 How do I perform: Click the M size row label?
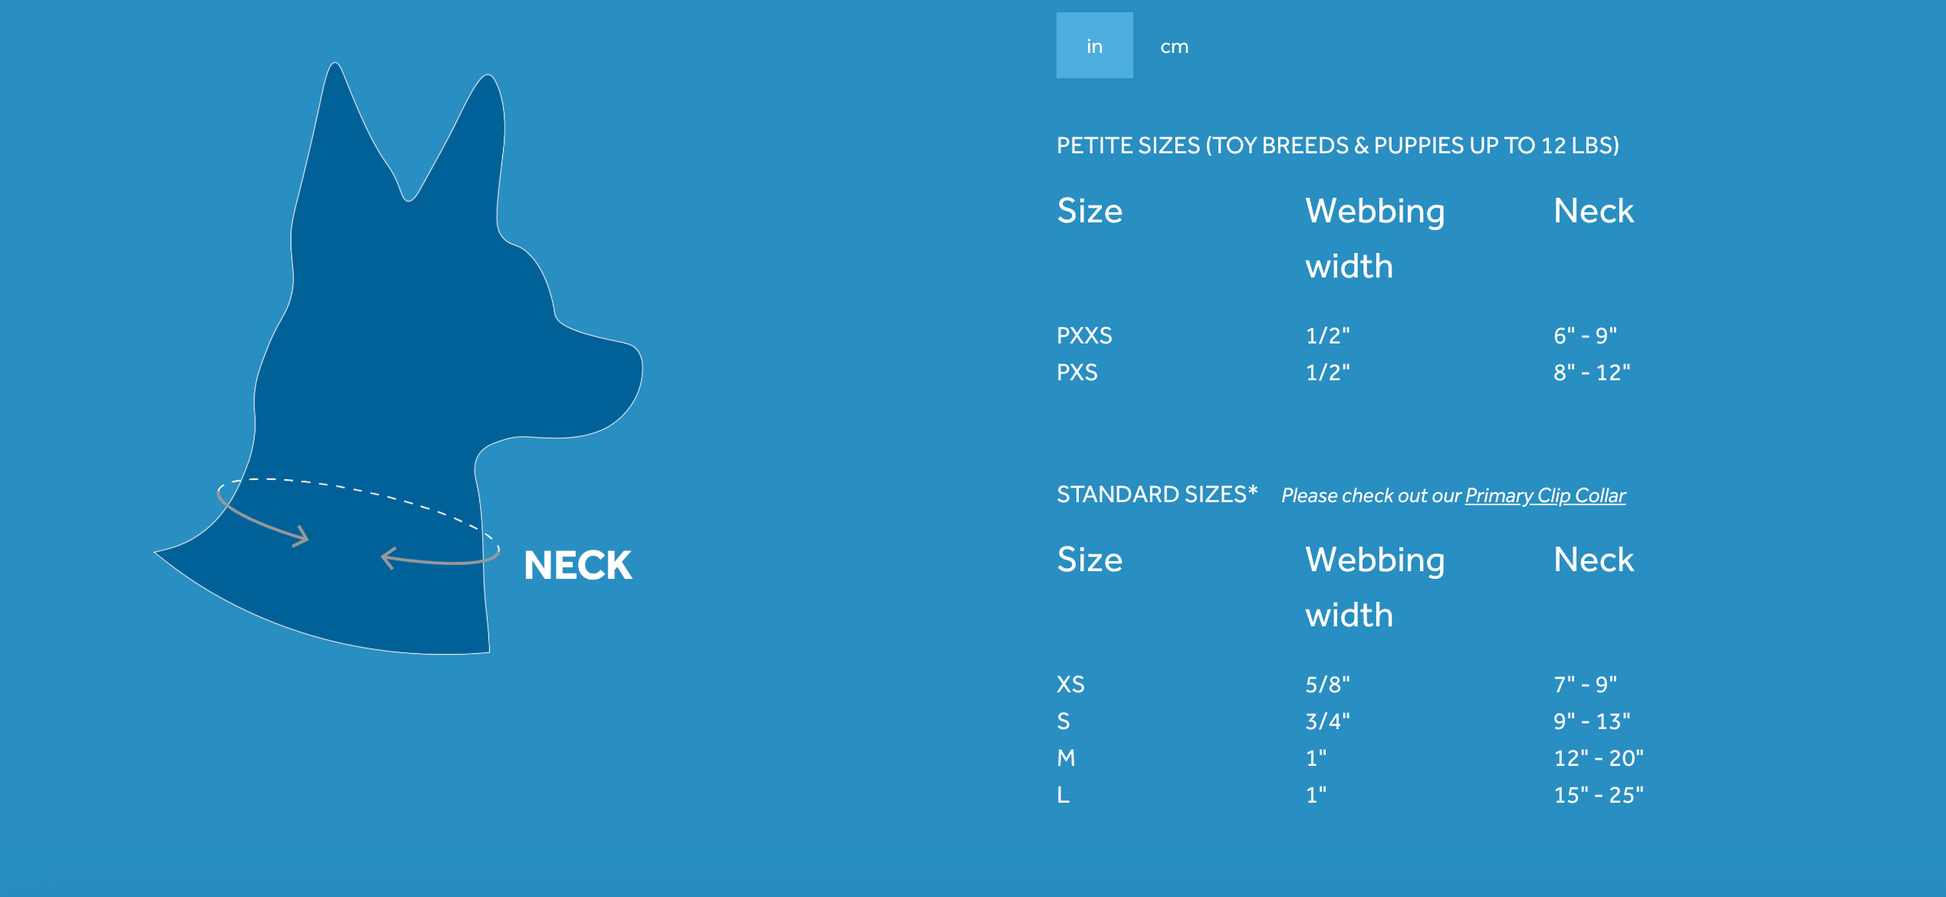(x=1066, y=759)
